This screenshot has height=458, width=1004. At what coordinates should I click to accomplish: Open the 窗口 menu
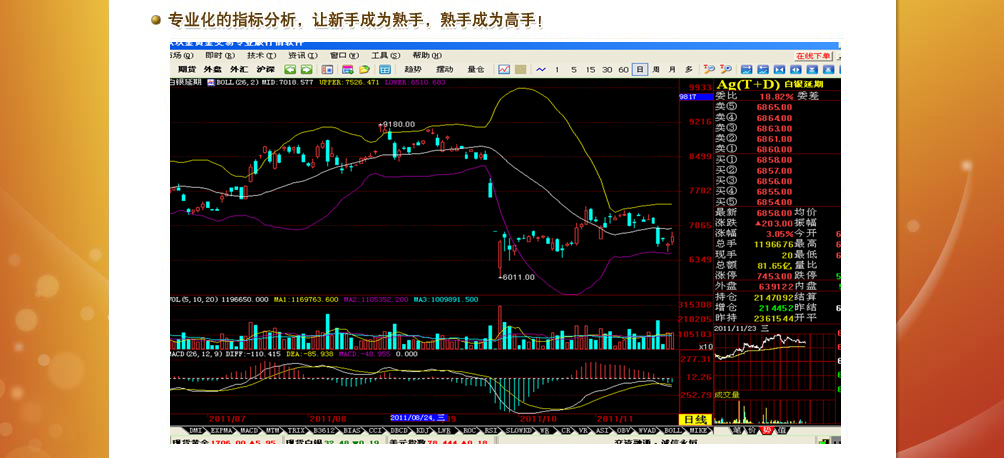pyautogui.click(x=344, y=55)
